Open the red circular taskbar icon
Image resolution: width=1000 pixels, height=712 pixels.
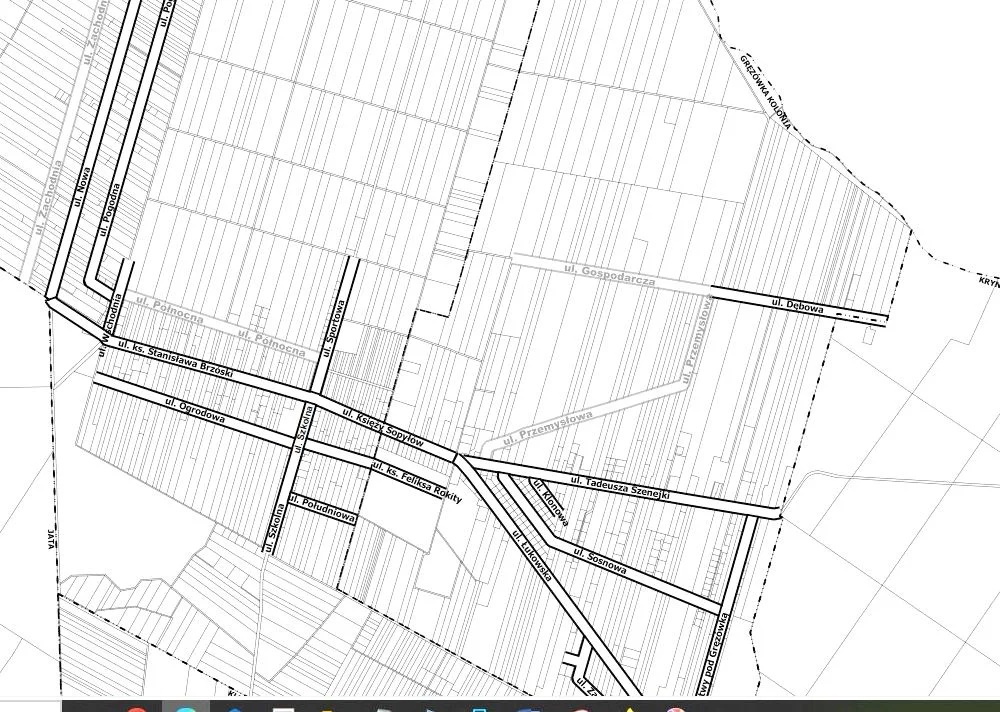tap(137, 708)
